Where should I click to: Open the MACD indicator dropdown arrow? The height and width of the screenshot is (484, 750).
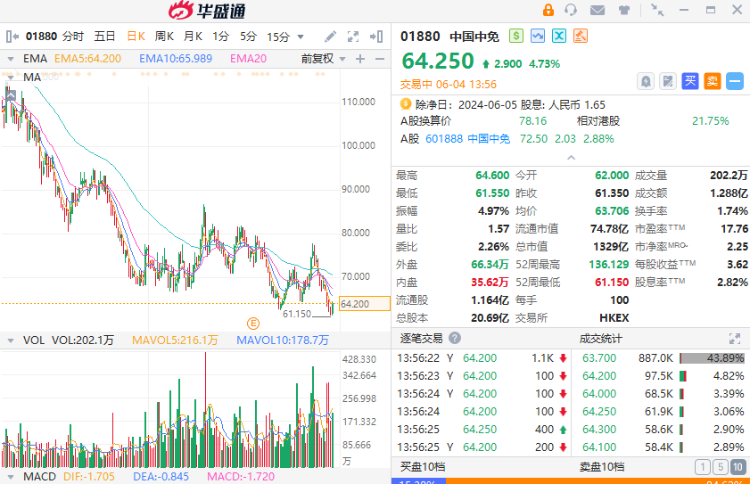pos(10,477)
